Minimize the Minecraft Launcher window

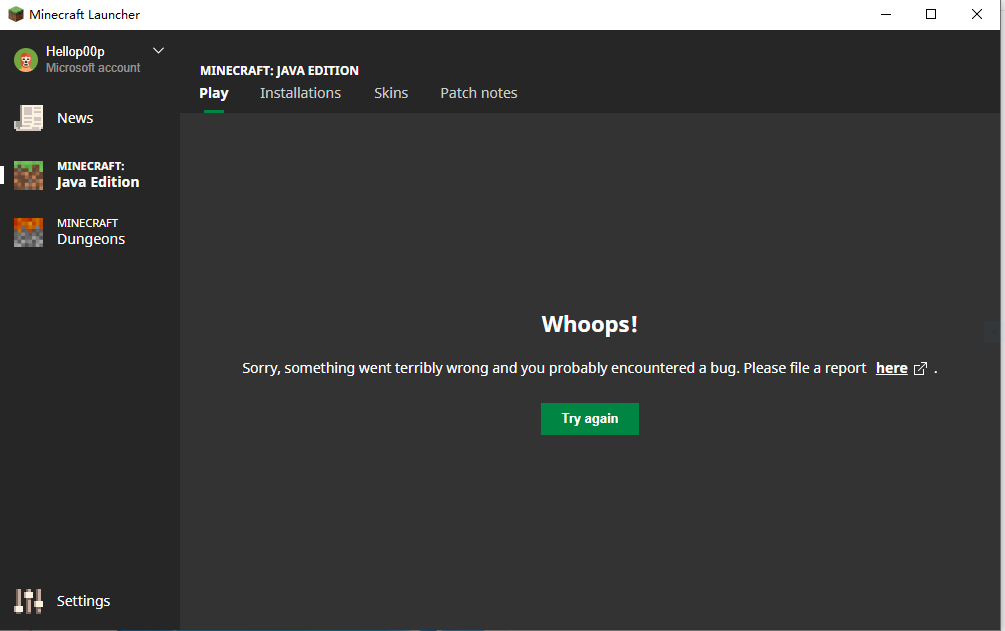[x=886, y=14]
